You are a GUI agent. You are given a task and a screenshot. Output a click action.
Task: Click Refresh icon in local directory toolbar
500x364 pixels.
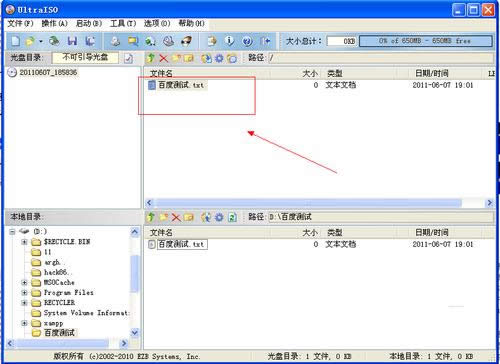[232, 217]
